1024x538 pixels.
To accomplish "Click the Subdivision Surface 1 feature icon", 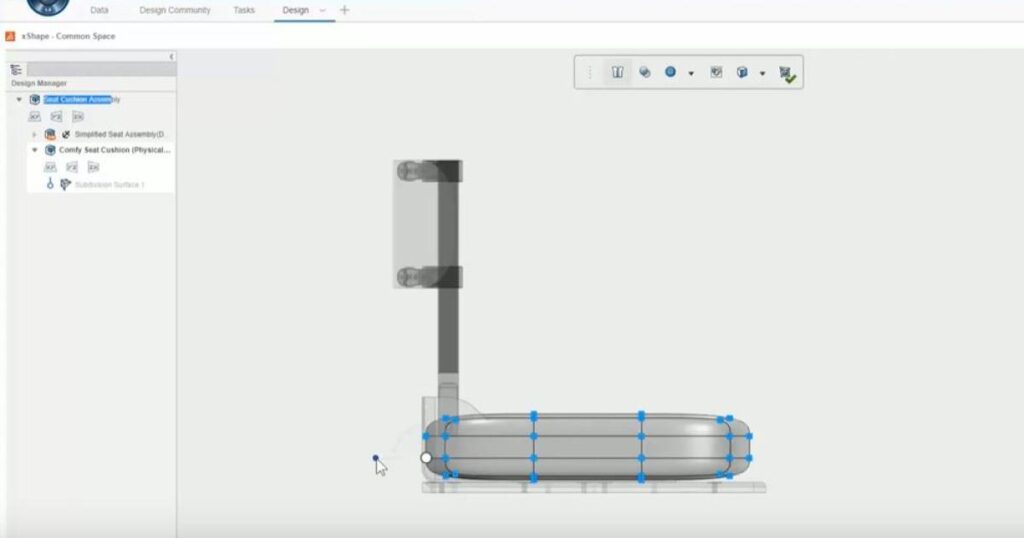I will (x=66, y=185).
